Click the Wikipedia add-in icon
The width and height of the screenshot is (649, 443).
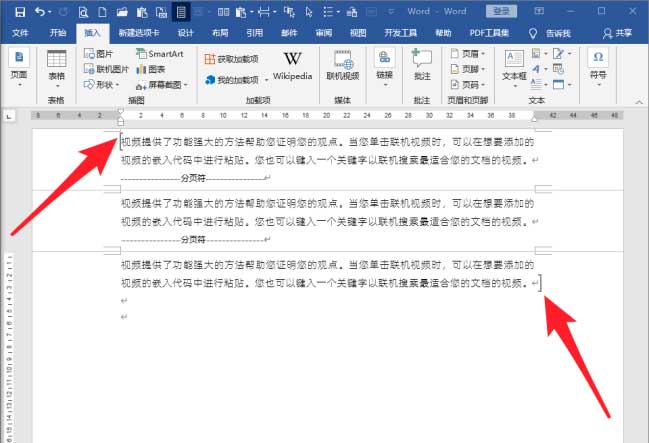pos(292,65)
